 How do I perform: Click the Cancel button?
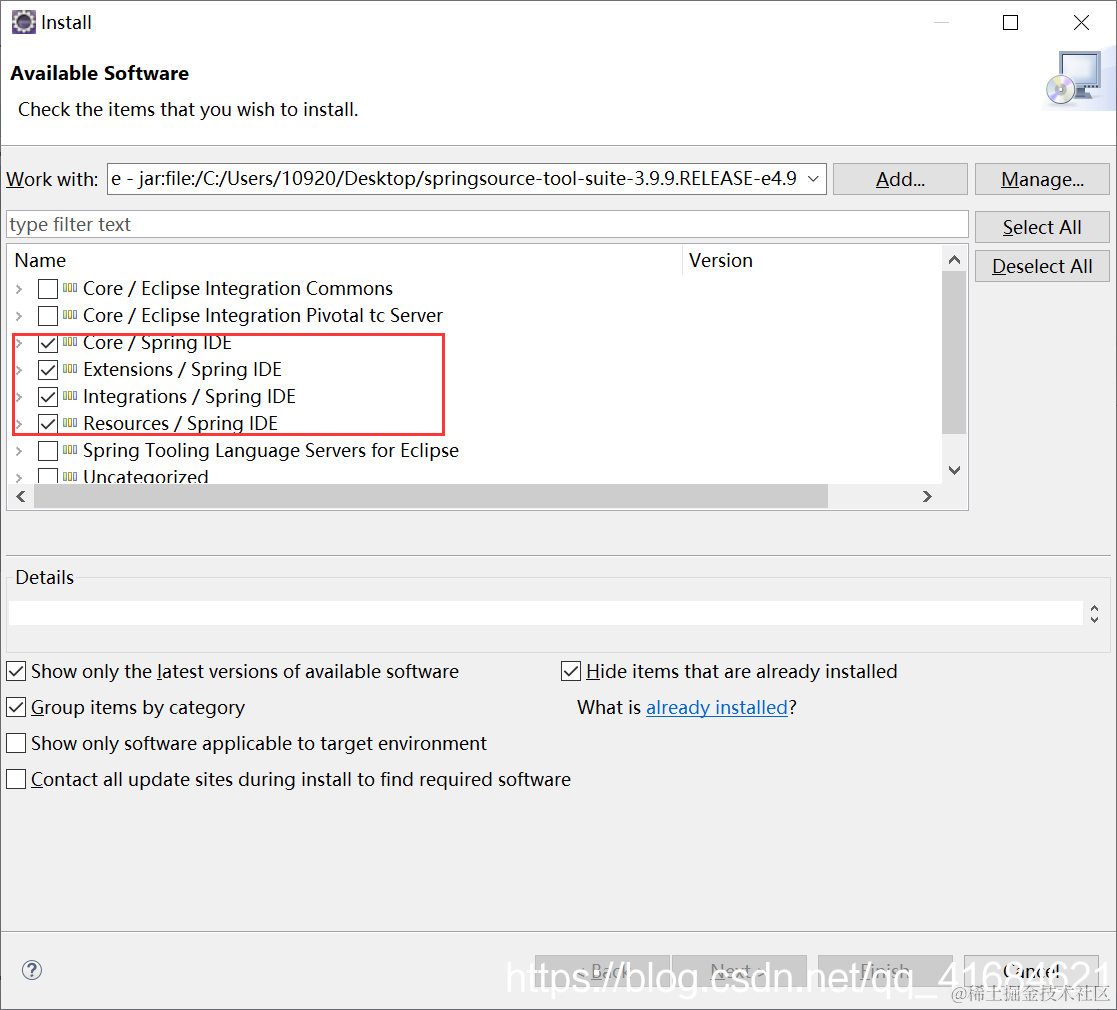(1031, 970)
